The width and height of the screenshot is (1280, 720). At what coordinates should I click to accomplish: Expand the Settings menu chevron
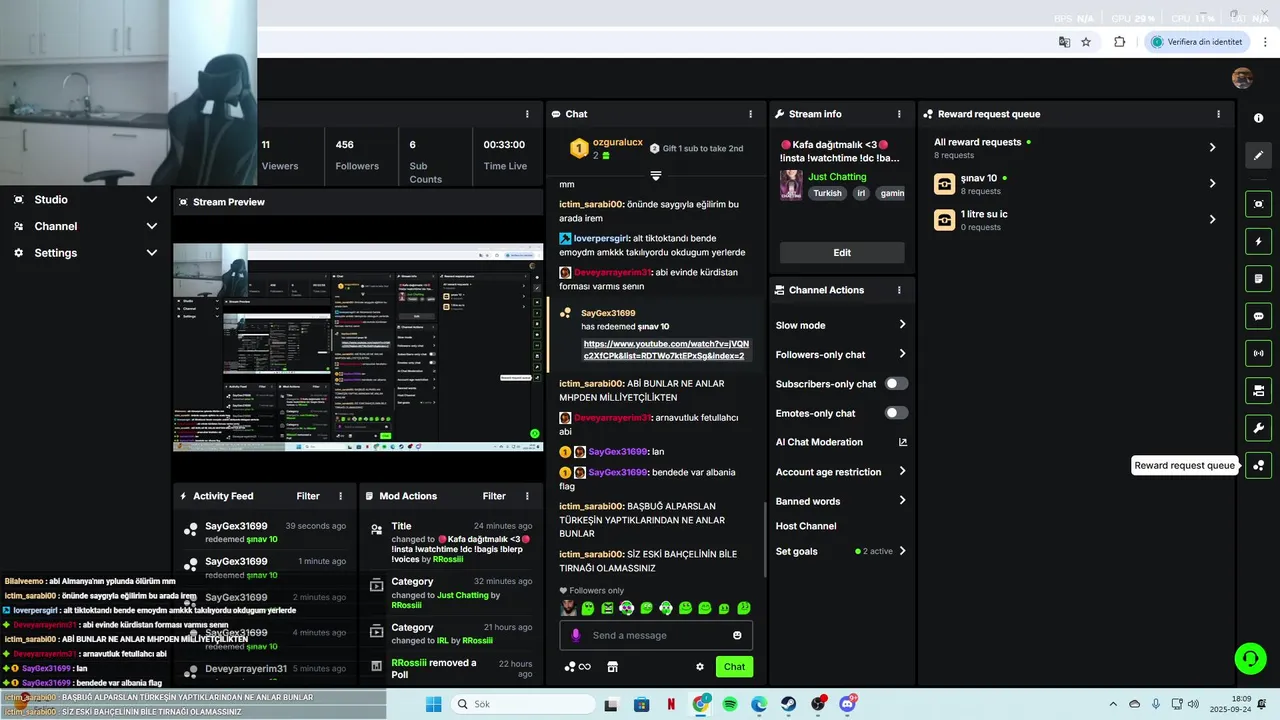pos(152,253)
